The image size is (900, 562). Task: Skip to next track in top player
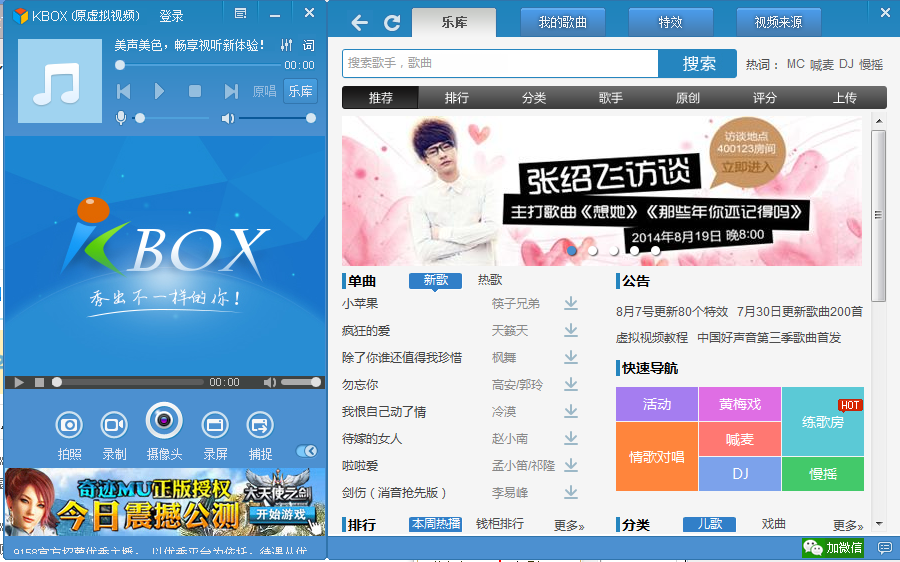click(231, 91)
